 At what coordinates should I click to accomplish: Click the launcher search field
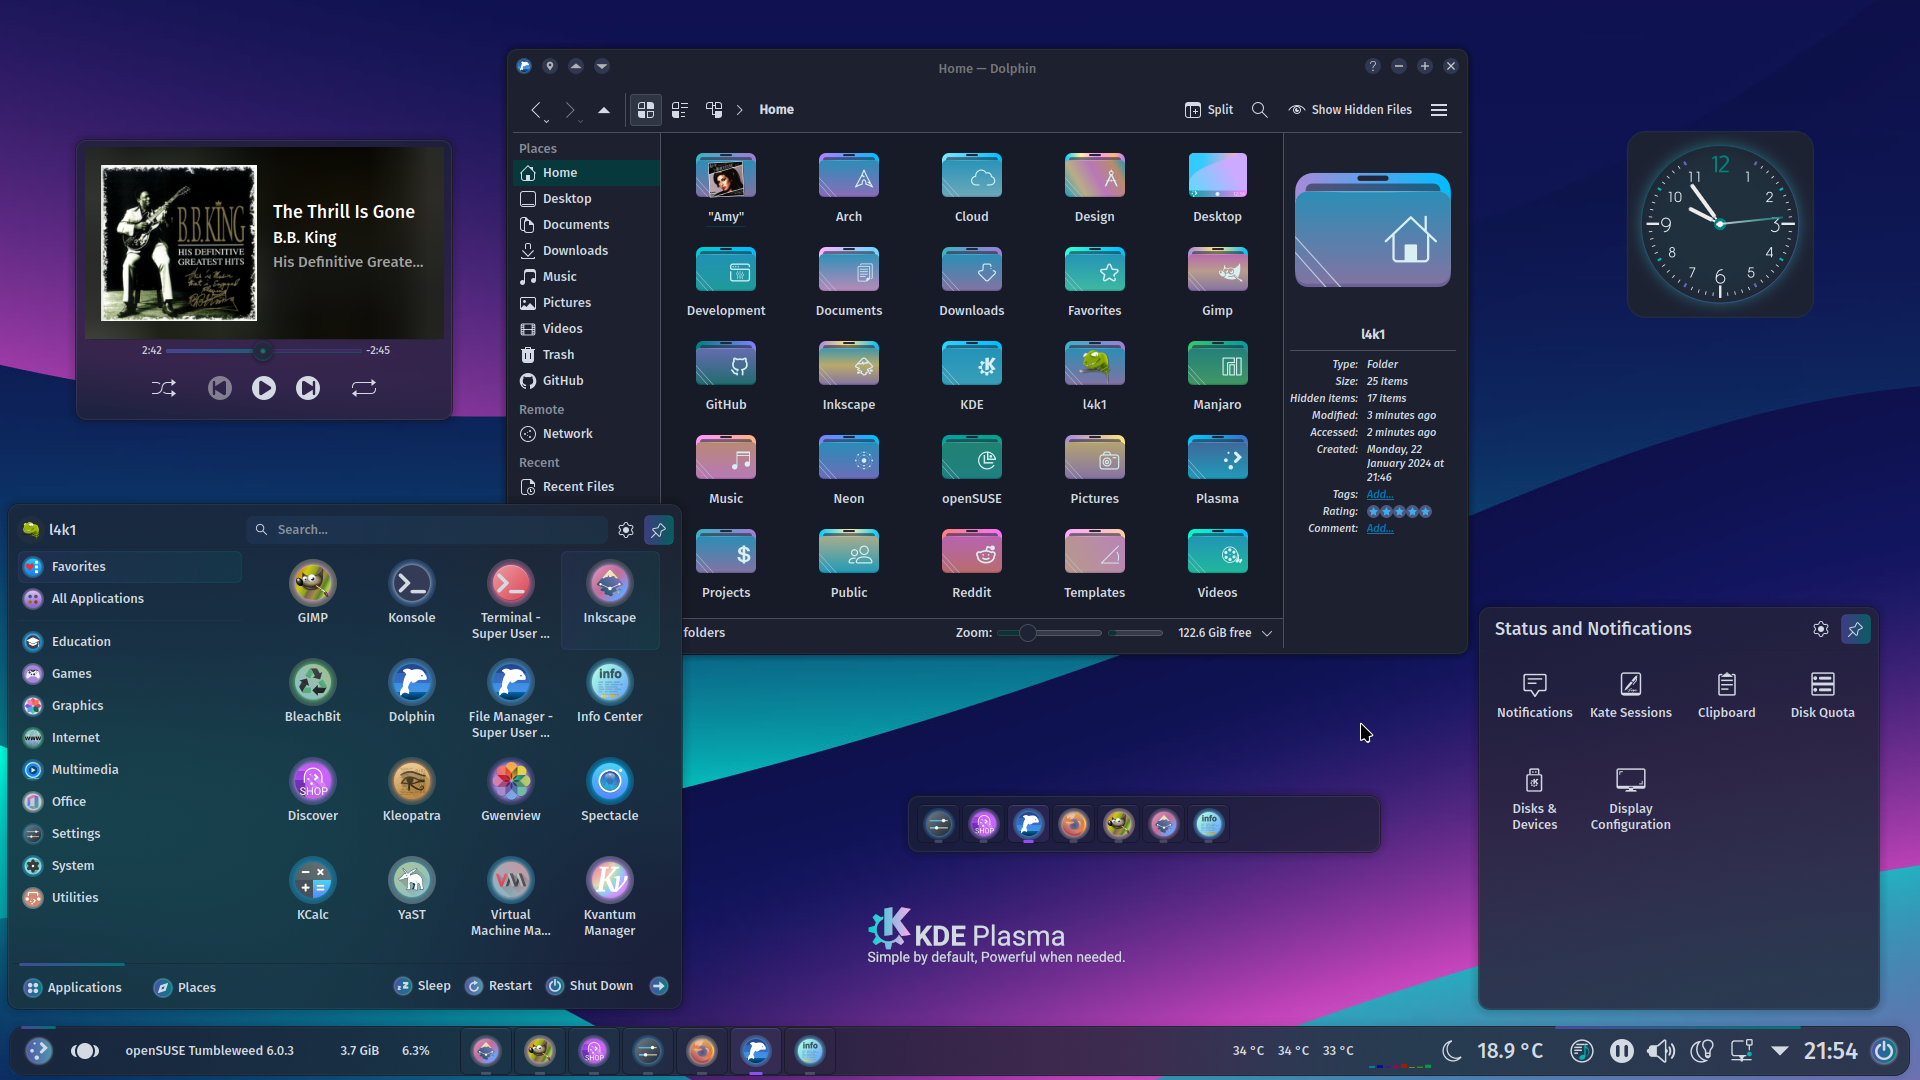(x=427, y=530)
